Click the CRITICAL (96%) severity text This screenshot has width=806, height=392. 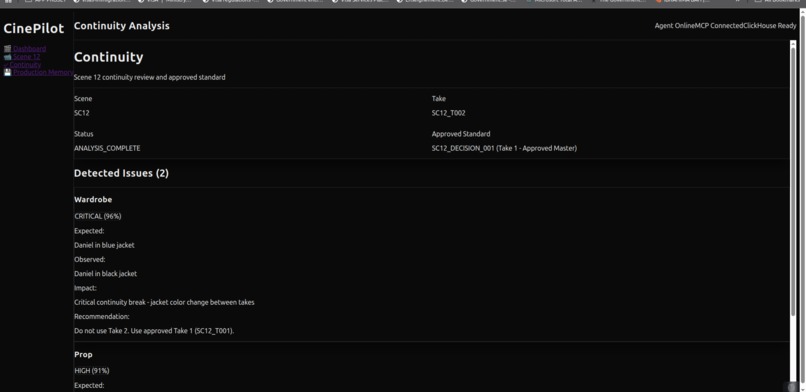click(x=98, y=216)
